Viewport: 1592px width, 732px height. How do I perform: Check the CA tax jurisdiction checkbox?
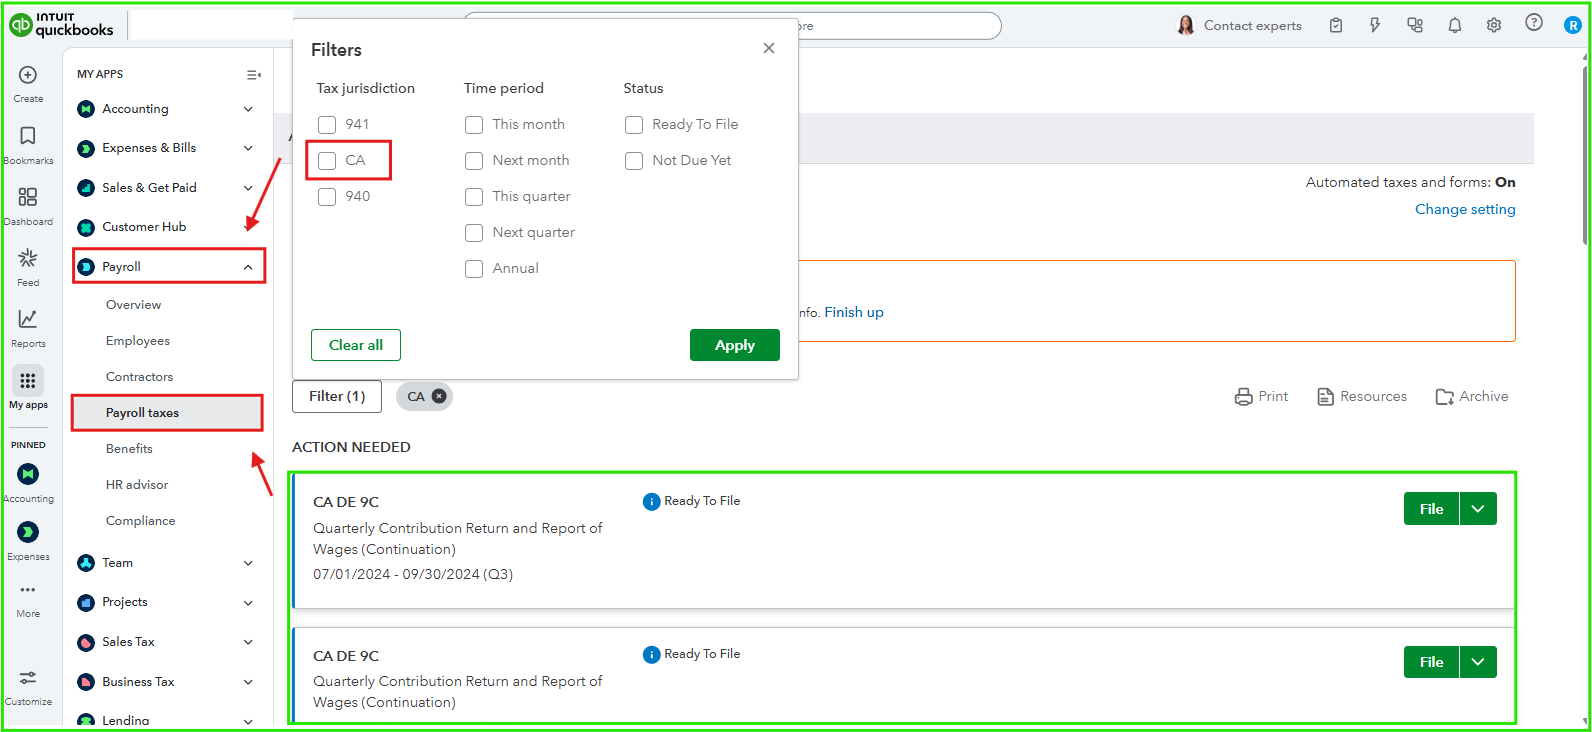pos(327,161)
